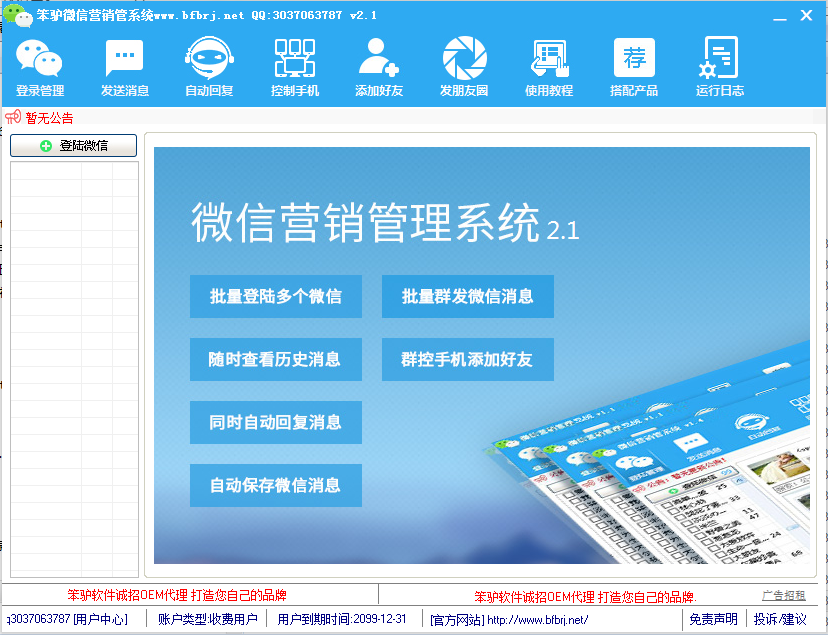Open the 用户中心 user center link
The image size is (828, 635).
click(x=100, y=619)
